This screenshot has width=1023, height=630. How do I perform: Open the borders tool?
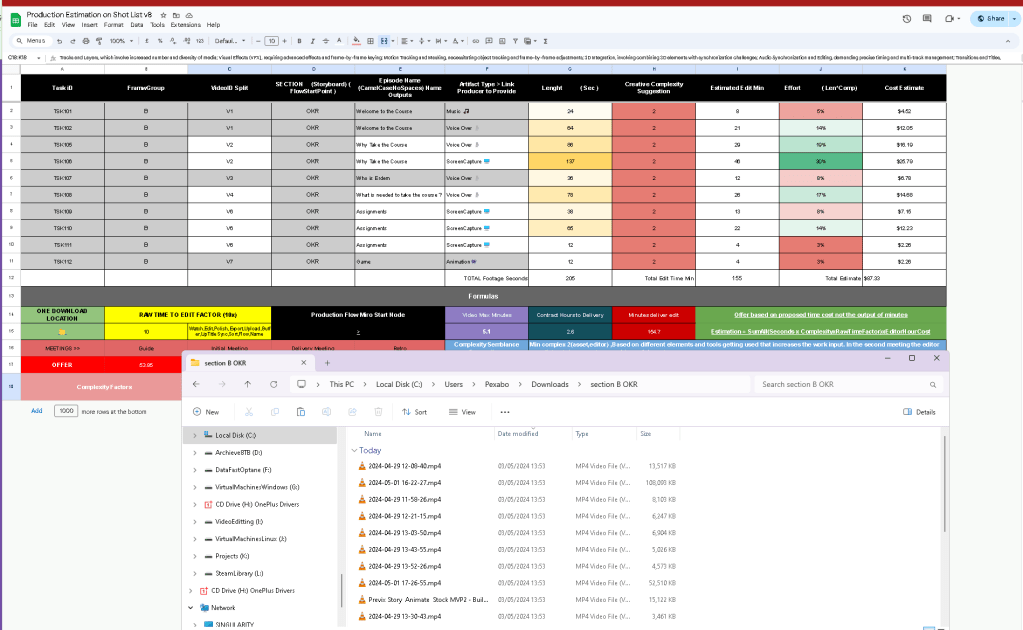point(370,41)
